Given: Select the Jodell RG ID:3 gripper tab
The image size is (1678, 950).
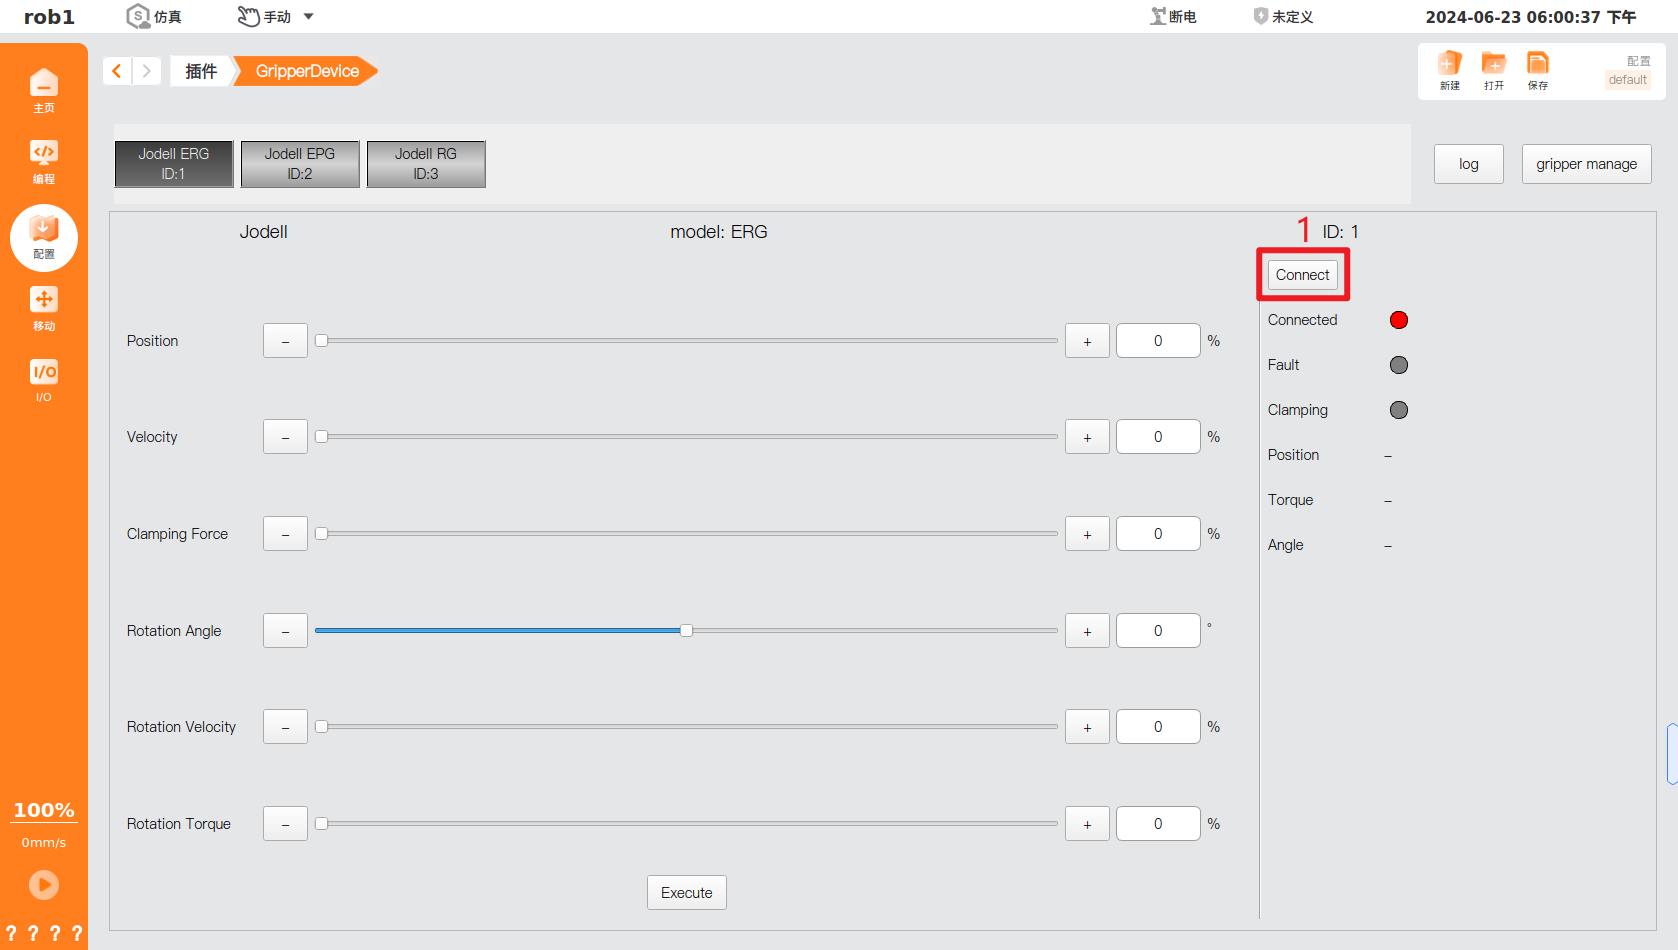Looking at the screenshot, I should [x=425, y=163].
